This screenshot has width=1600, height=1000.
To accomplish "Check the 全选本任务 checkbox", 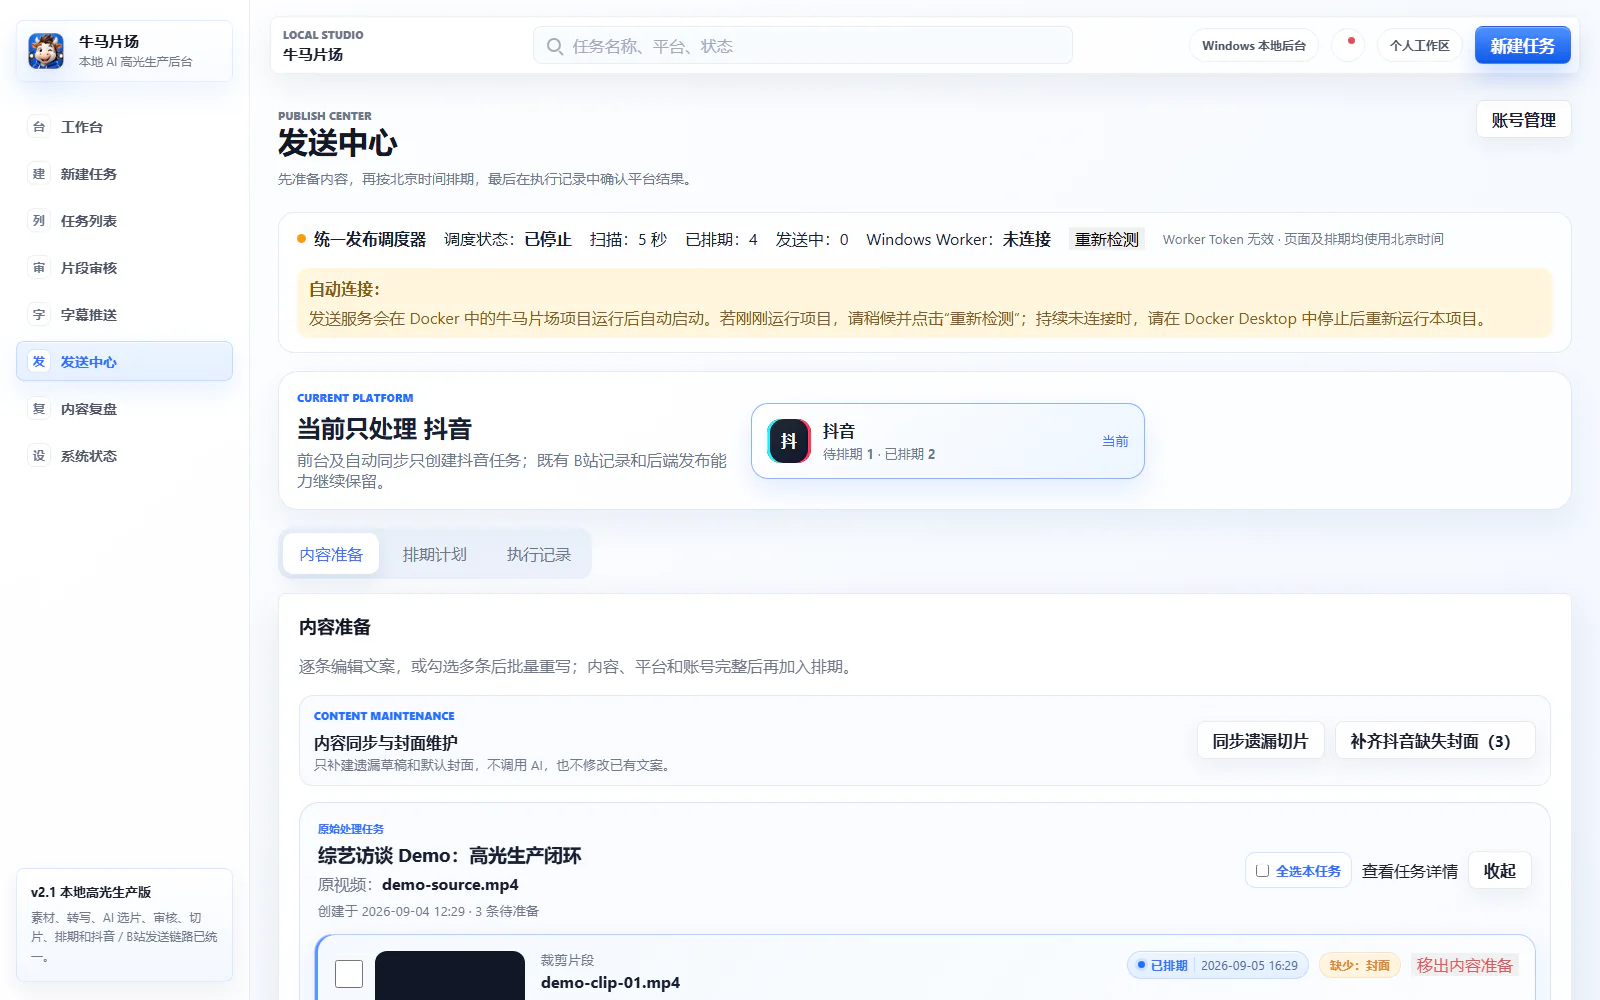I will [x=1262, y=871].
